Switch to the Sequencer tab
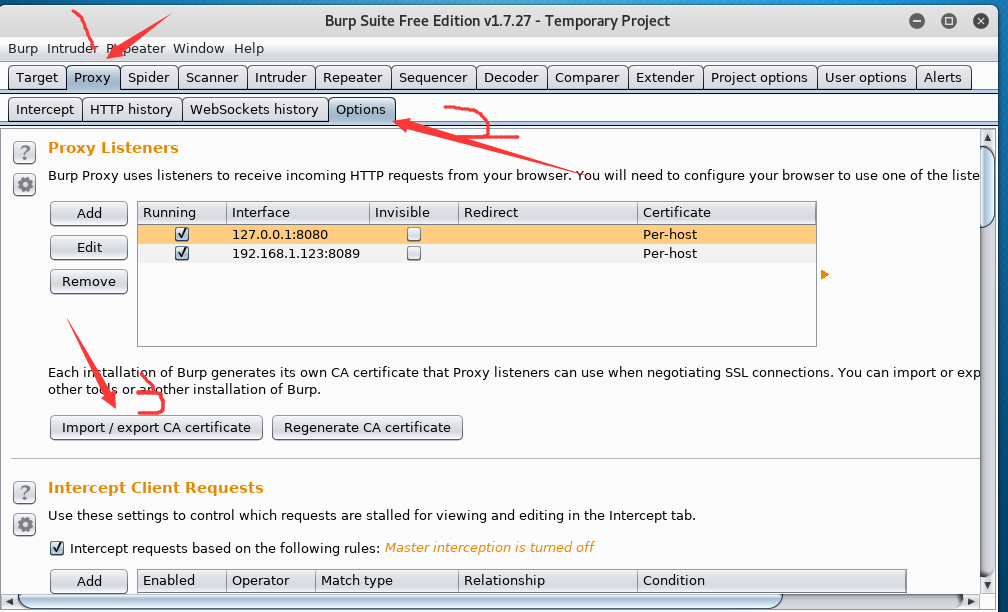Image resolution: width=1008 pixels, height=612 pixels. [433, 78]
